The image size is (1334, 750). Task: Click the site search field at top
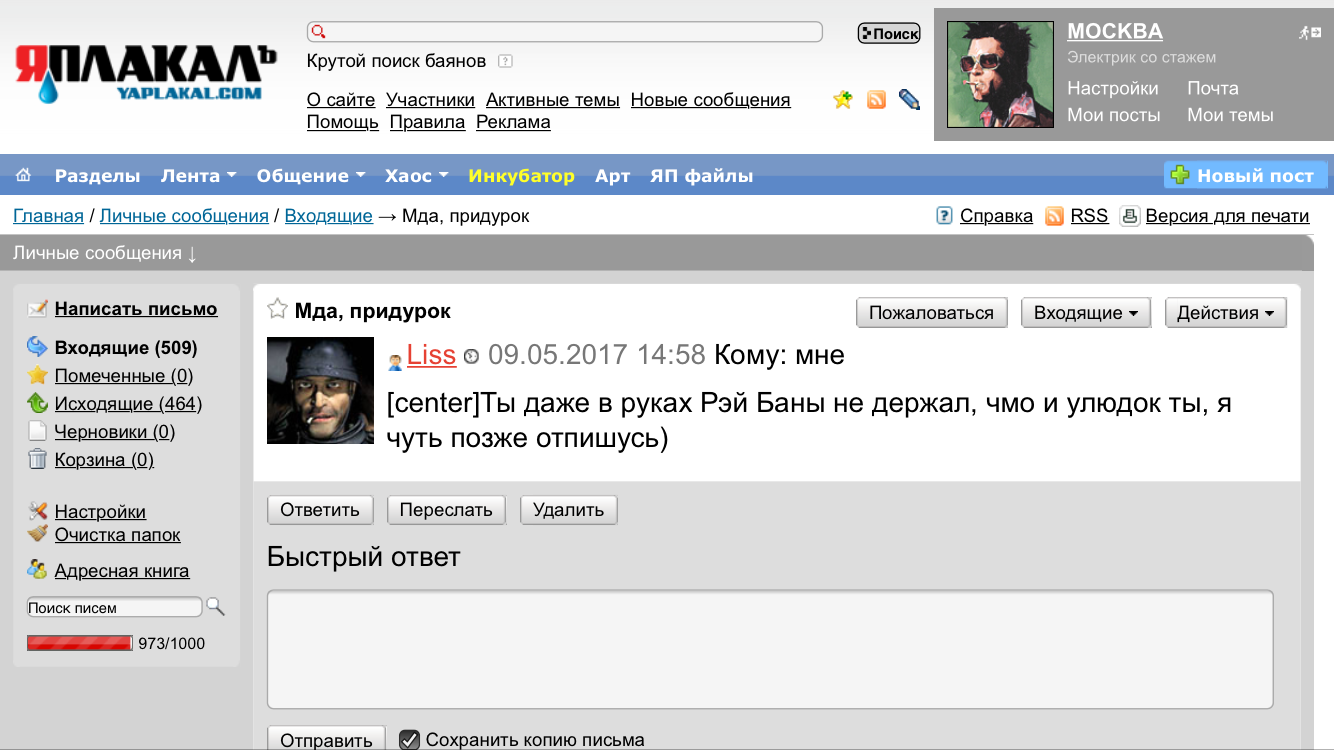click(565, 32)
